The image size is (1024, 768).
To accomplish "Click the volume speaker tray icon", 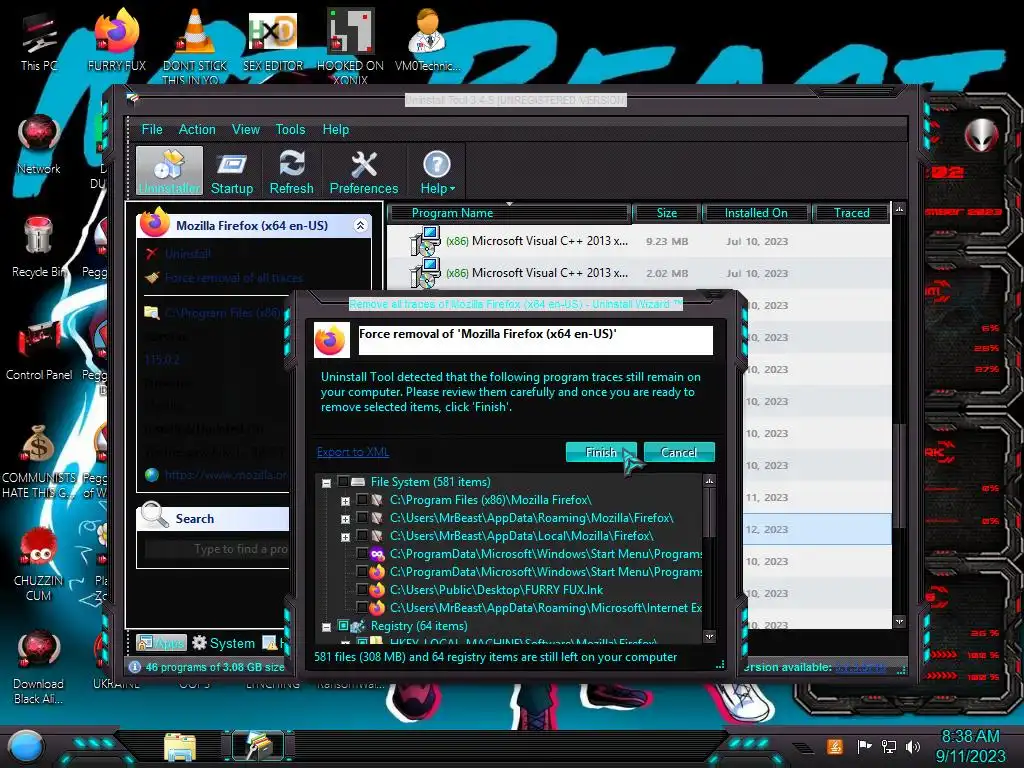I will [913, 746].
